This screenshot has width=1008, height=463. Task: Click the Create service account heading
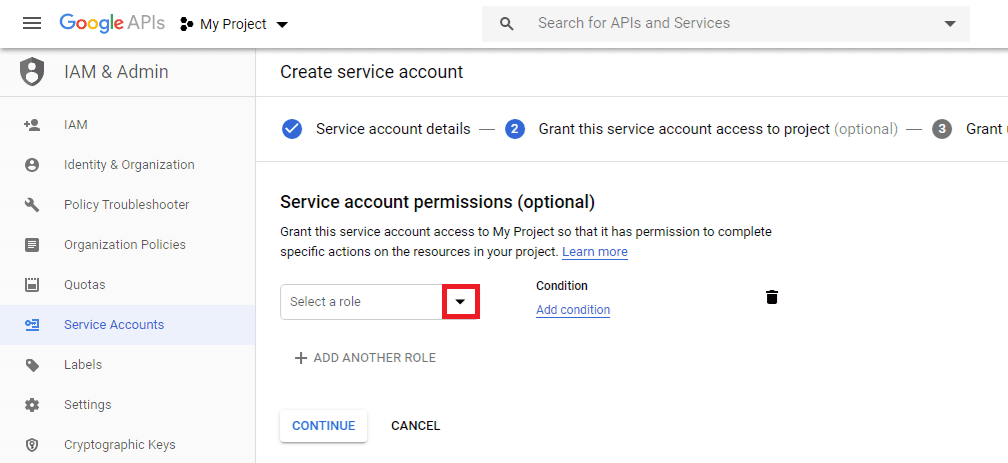pos(372,72)
